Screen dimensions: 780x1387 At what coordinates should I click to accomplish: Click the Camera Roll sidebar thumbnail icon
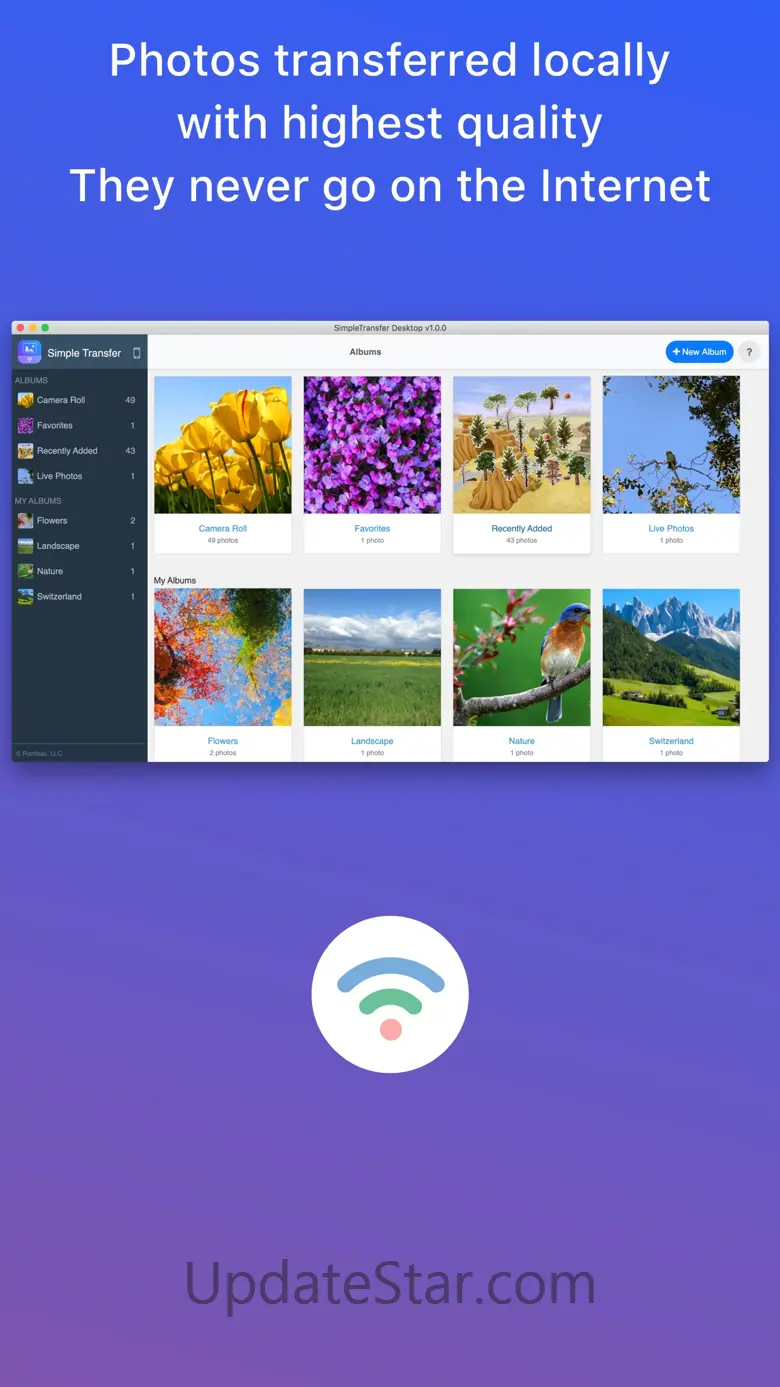tap(25, 400)
